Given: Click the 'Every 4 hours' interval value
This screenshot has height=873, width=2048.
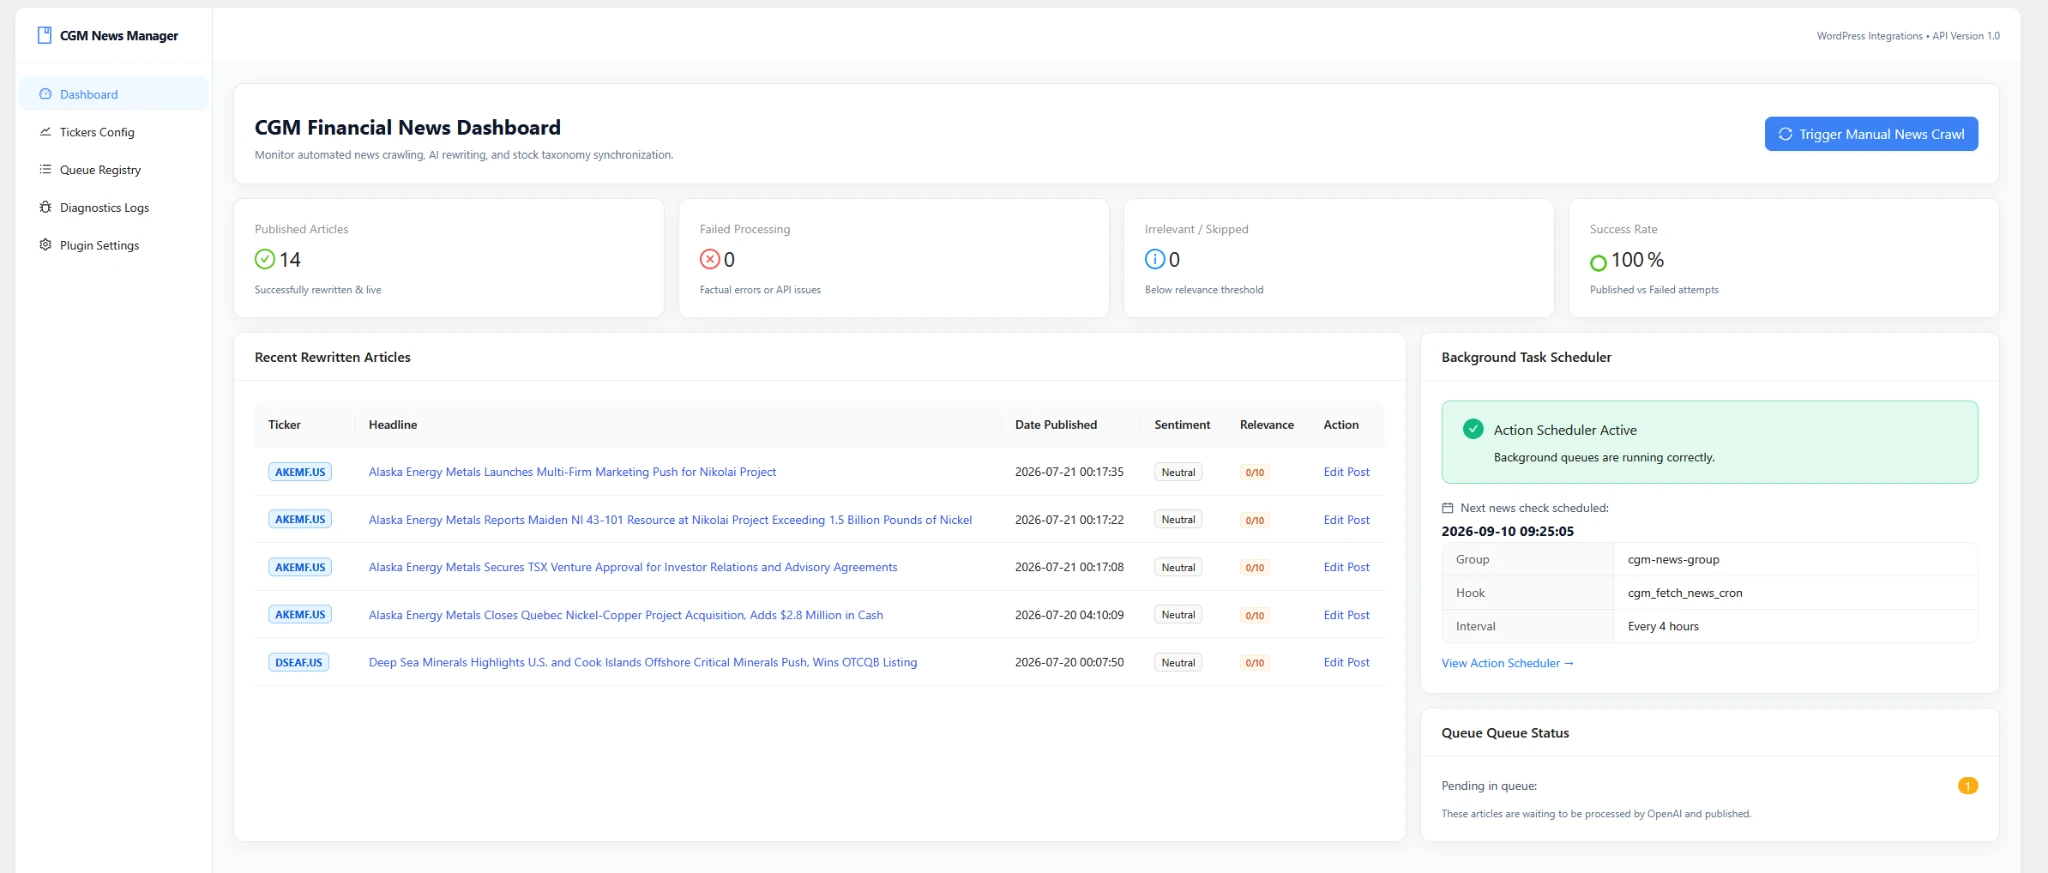Looking at the screenshot, I should (1663, 626).
